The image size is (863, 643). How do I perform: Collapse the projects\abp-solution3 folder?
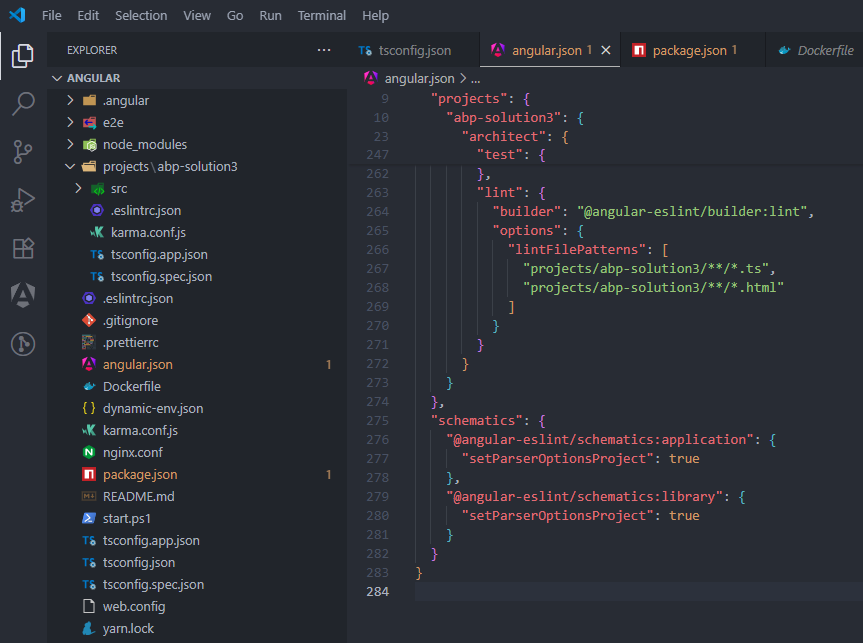tap(70, 167)
